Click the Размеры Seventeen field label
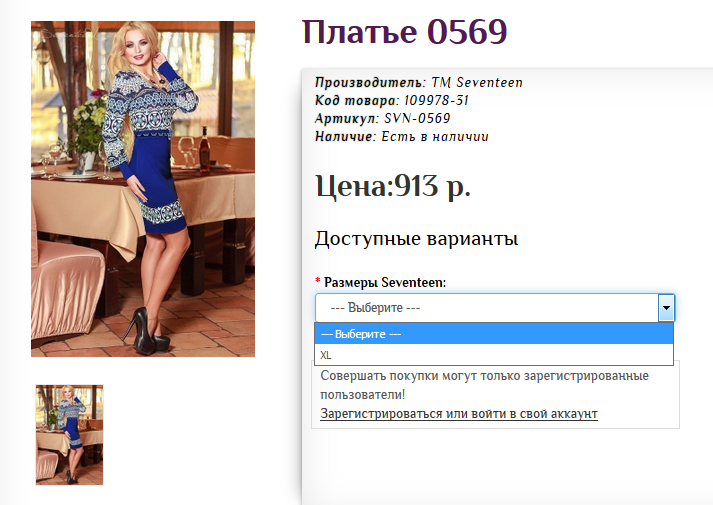This screenshot has width=713, height=505. point(385,283)
